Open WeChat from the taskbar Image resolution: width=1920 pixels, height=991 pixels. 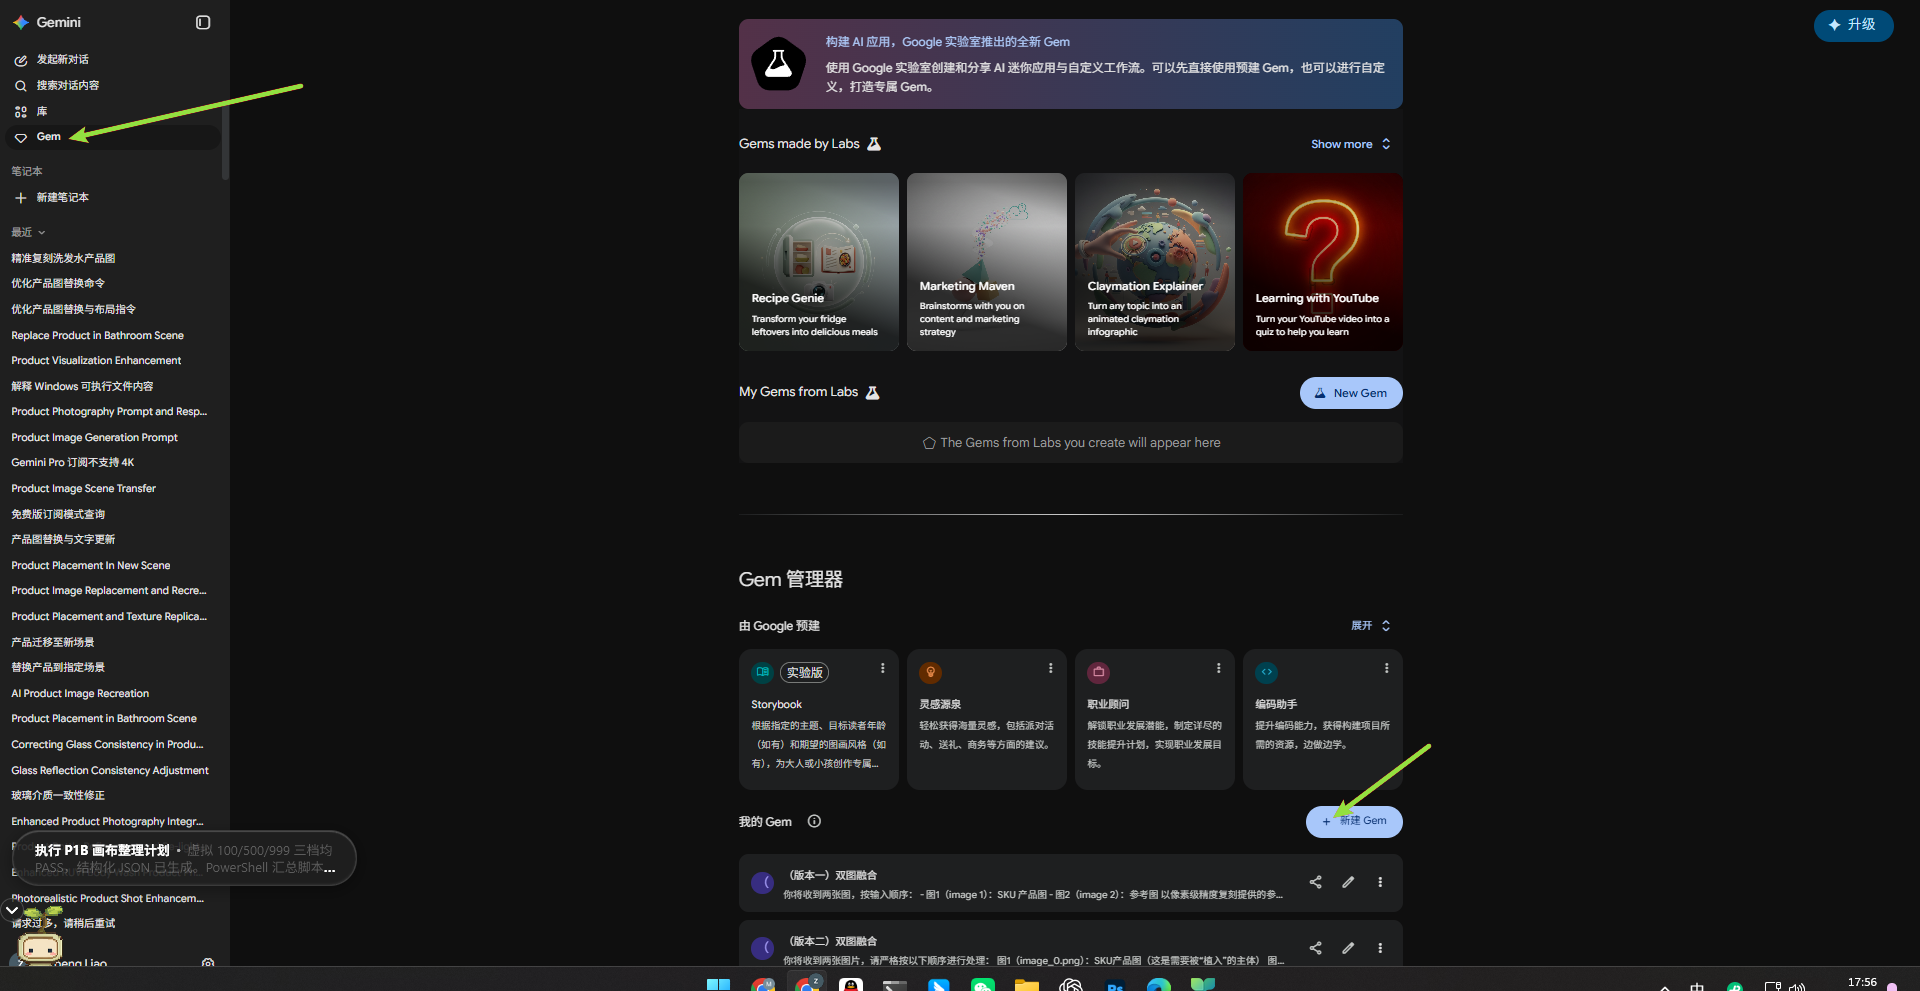pyautogui.click(x=983, y=984)
